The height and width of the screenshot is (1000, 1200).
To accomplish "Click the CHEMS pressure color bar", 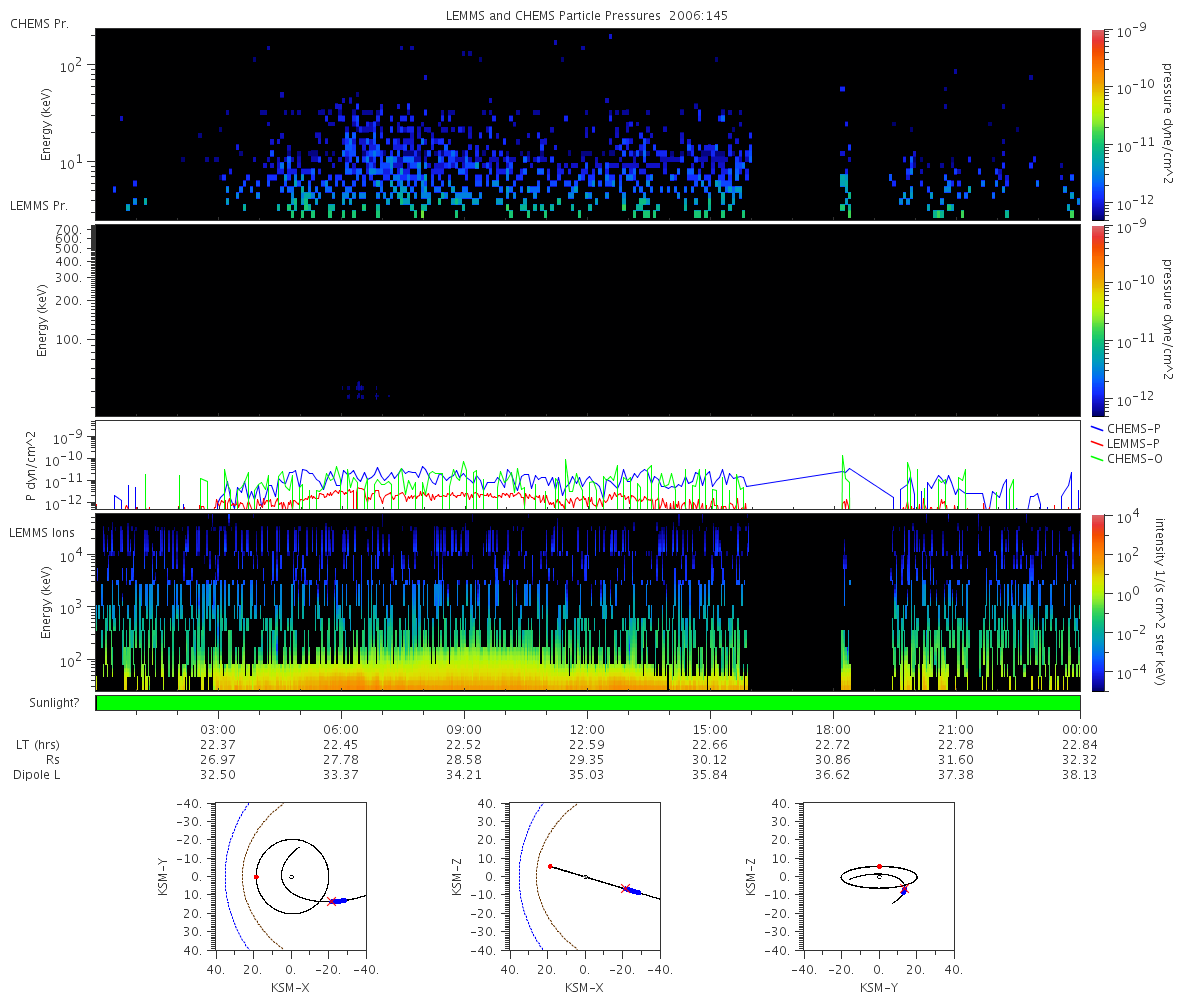I will tap(1099, 124).
